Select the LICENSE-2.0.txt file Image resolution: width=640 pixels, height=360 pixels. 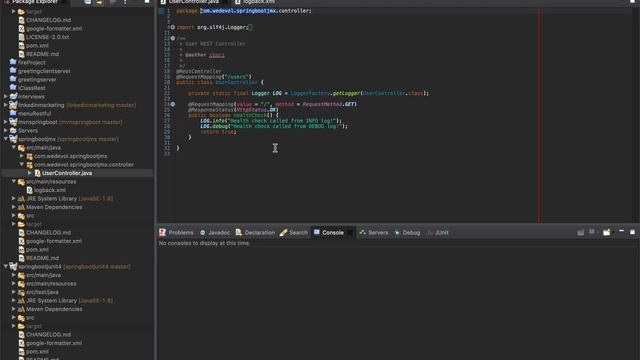pyautogui.click(x=47, y=37)
